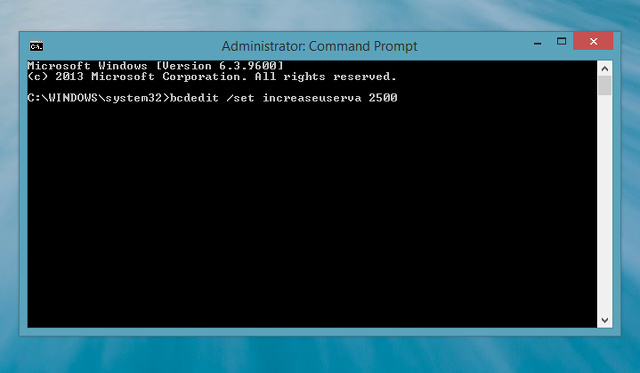Image resolution: width=640 pixels, height=373 pixels.
Task: Click the 'bcdedit' command word
Action: click(x=194, y=98)
